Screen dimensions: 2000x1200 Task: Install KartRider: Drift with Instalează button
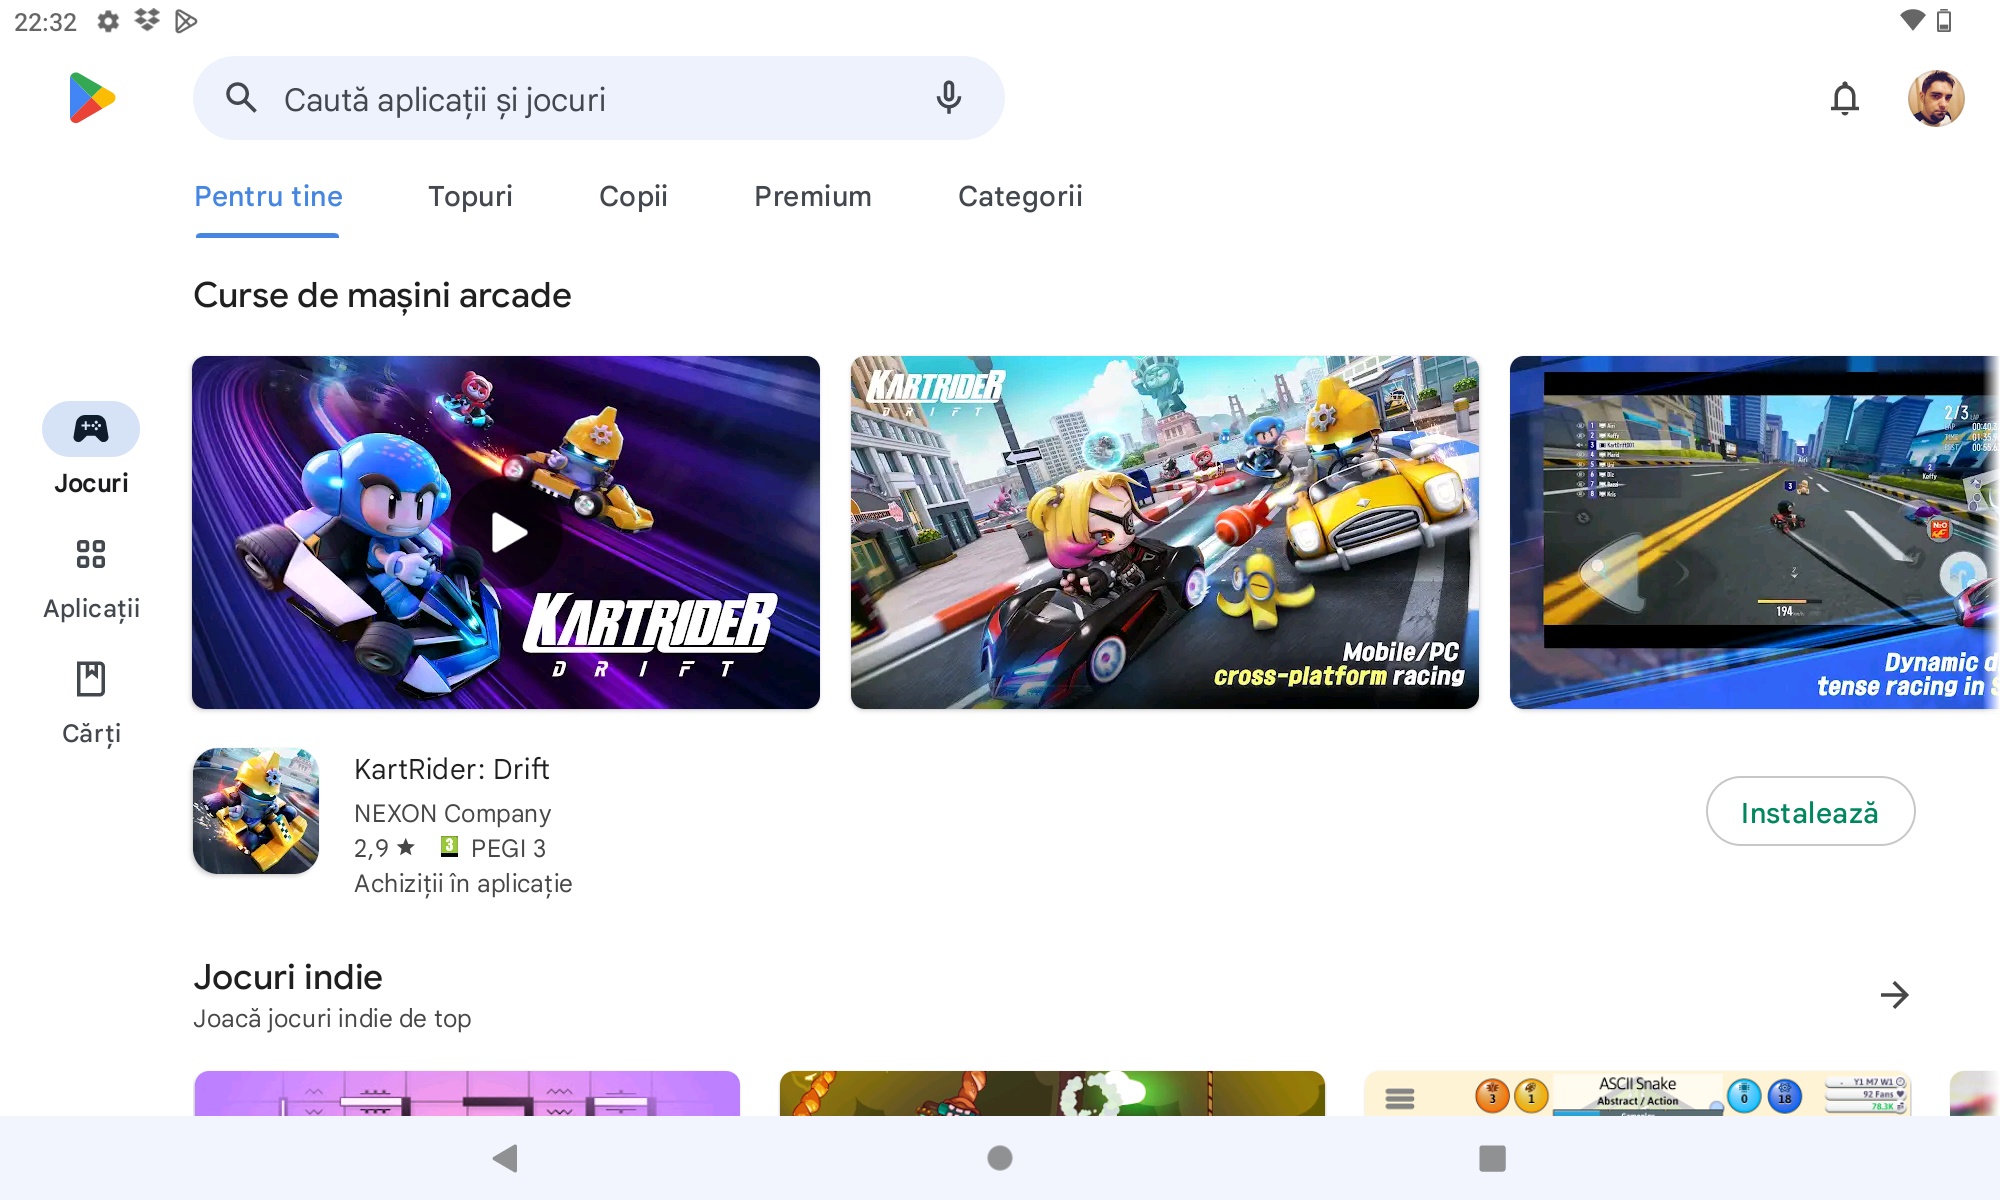pos(1810,812)
